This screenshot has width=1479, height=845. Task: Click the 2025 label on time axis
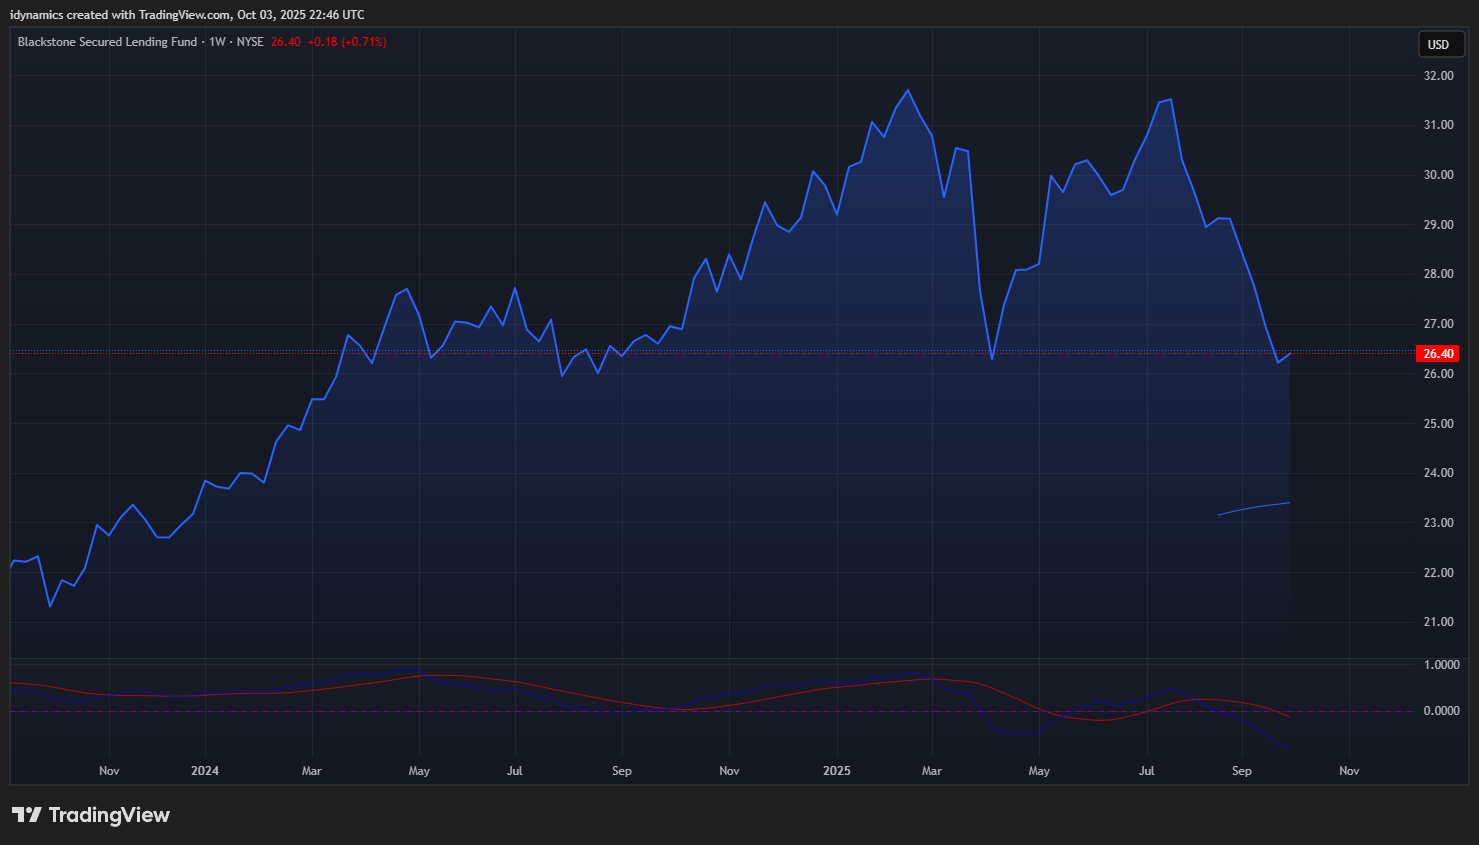tap(837, 771)
